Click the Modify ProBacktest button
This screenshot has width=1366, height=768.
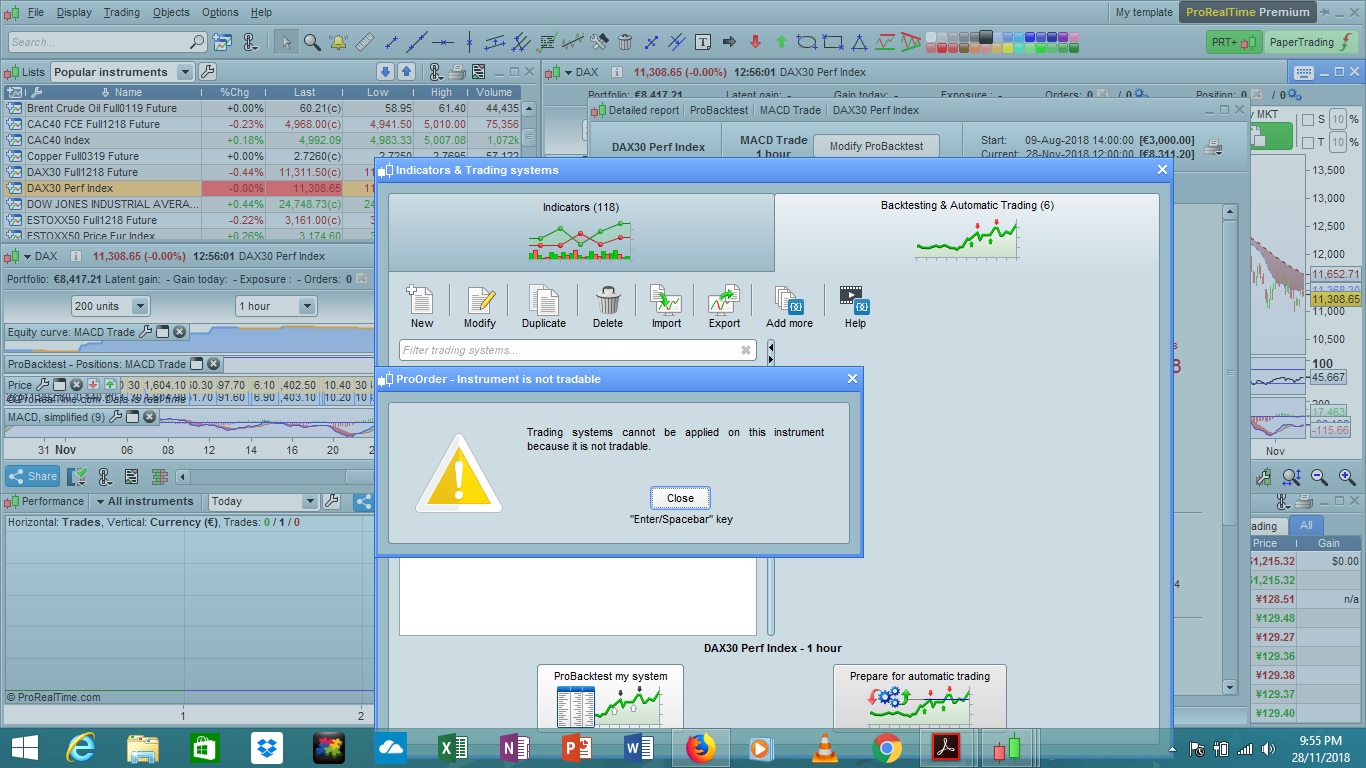(x=876, y=146)
